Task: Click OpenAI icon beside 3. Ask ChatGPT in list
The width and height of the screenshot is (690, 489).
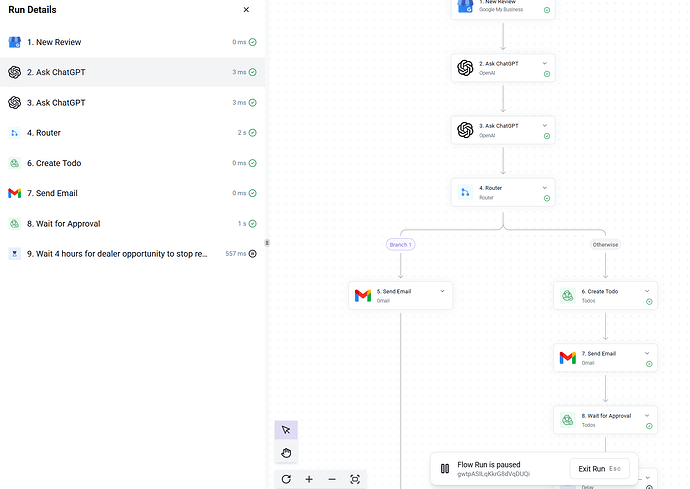Action: coord(15,103)
